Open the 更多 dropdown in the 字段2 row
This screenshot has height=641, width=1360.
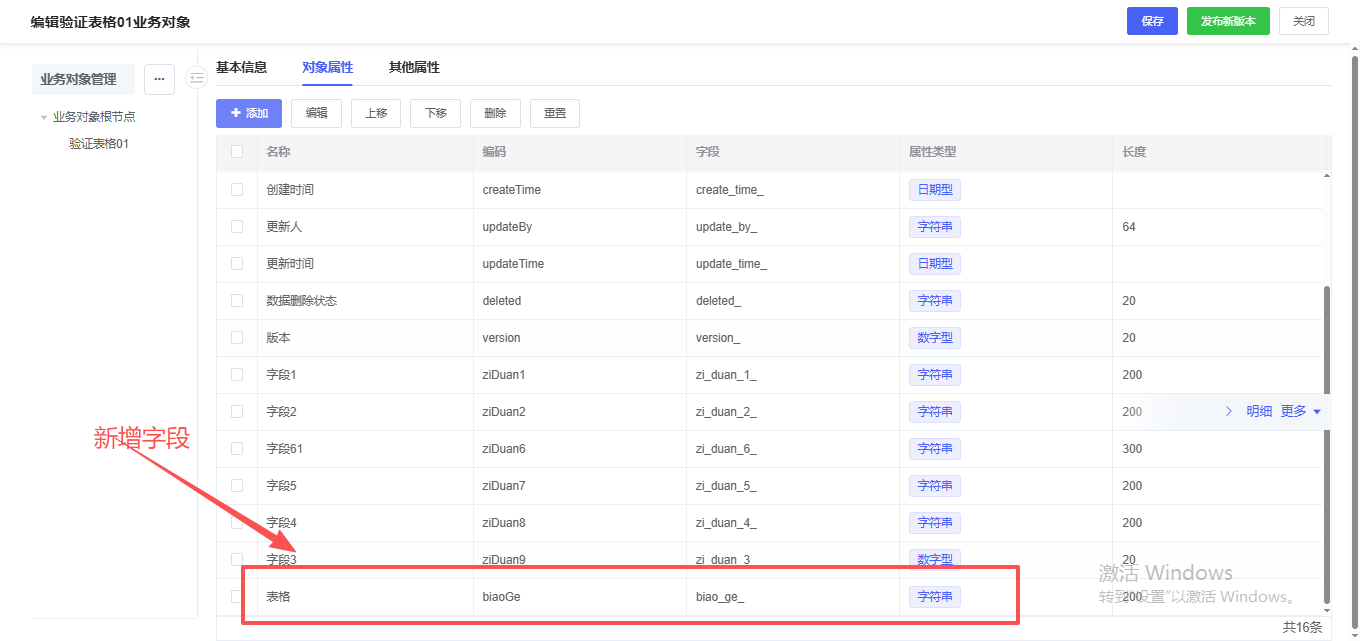(x=1300, y=411)
